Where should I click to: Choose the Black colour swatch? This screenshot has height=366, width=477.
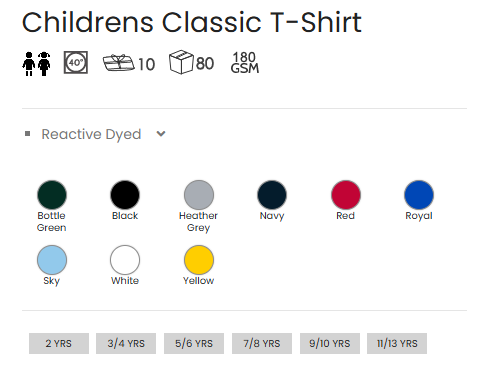click(x=125, y=195)
